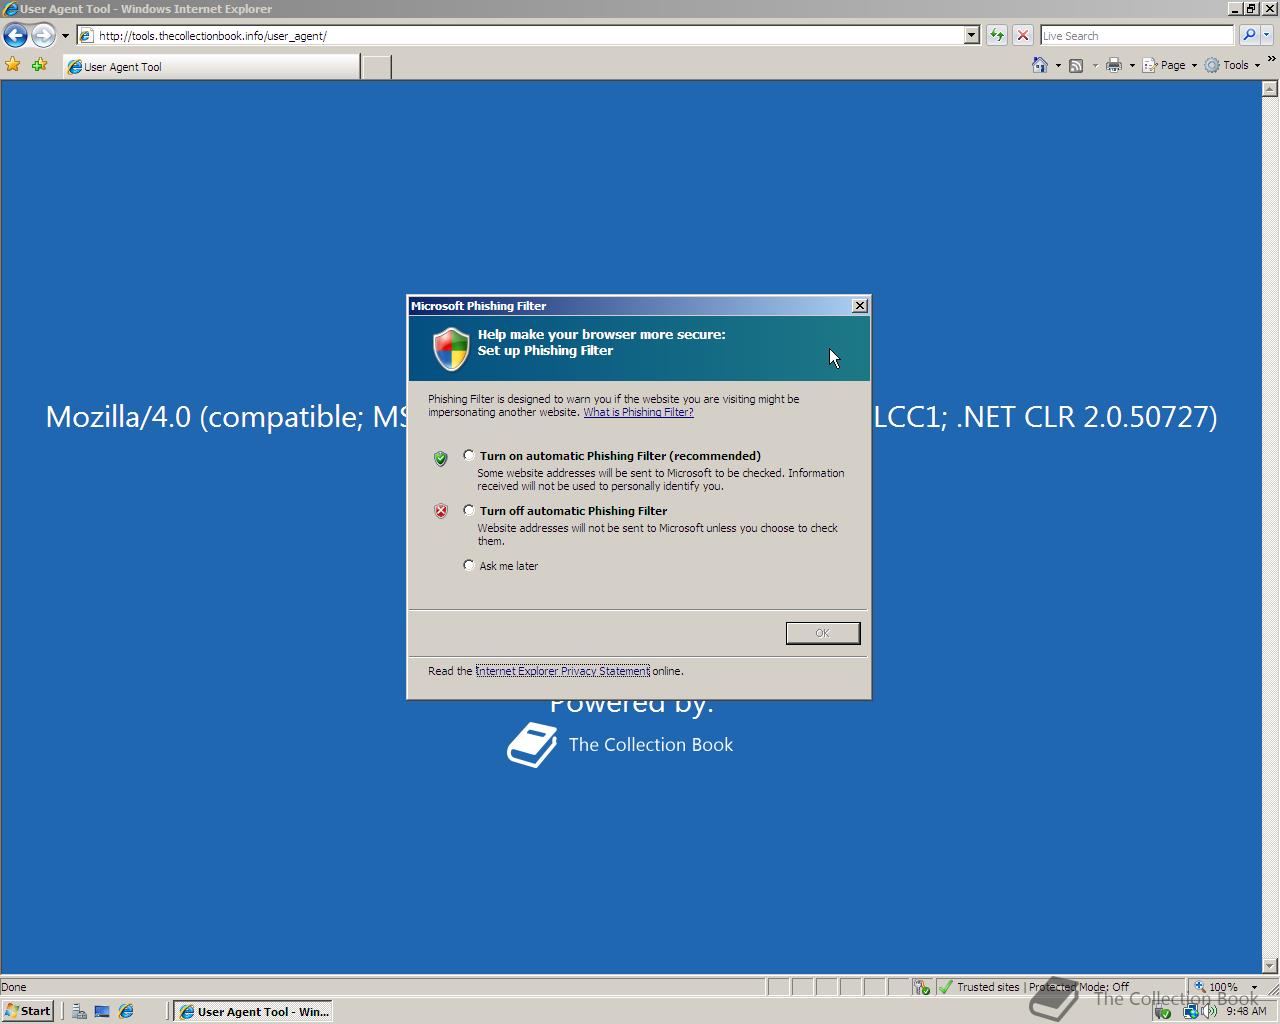
Task: Open the Favorites Center star
Action: click(13, 65)
